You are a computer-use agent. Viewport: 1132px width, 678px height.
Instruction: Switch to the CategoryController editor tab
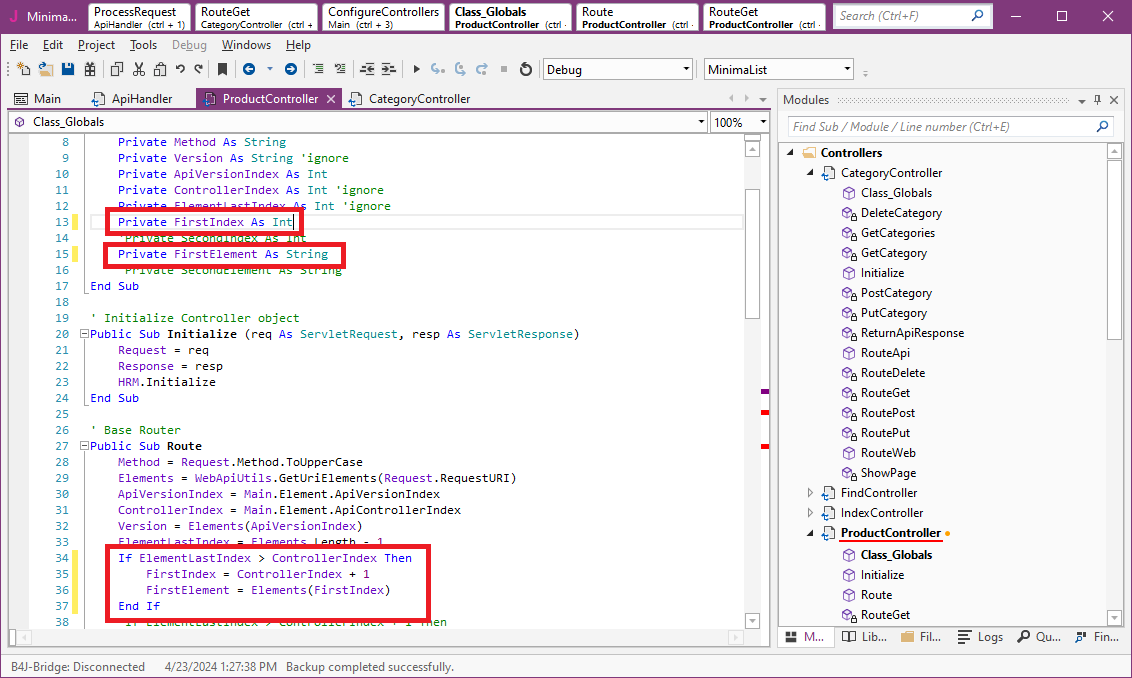pos(418,99)
